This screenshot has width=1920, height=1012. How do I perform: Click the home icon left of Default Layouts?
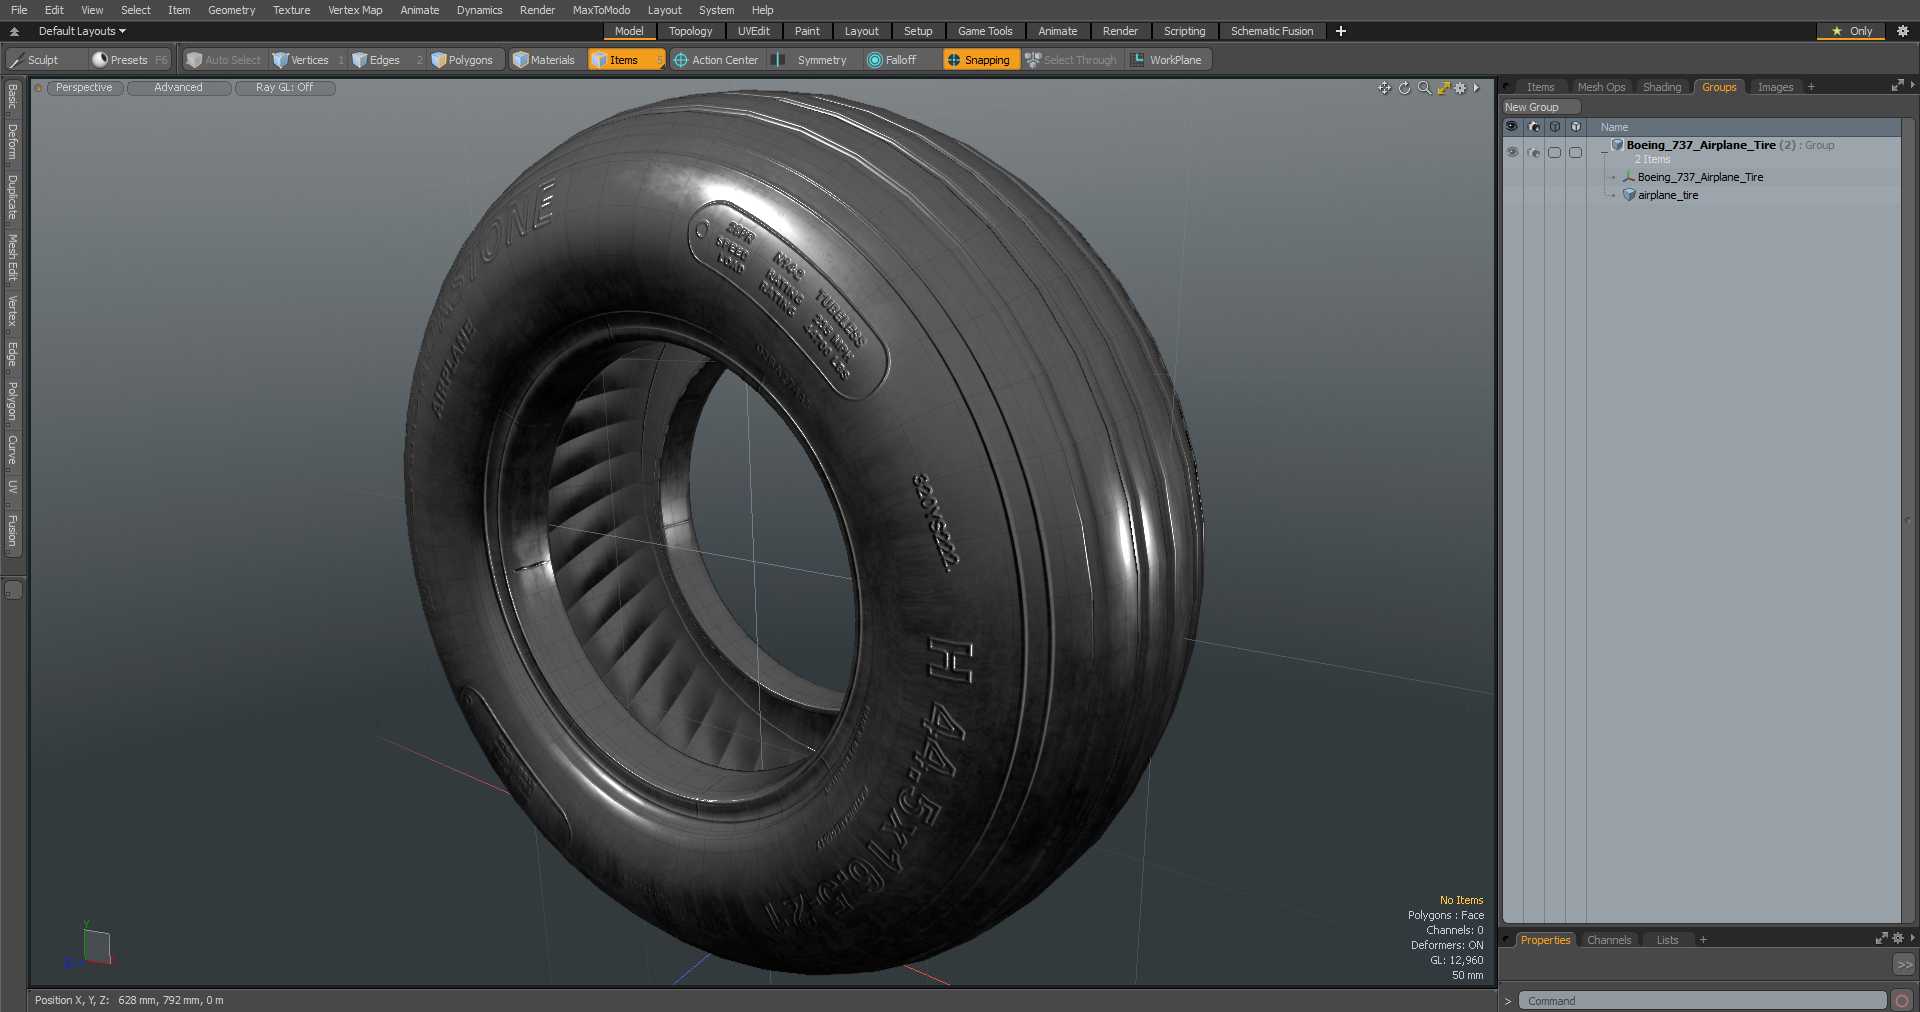14,31
